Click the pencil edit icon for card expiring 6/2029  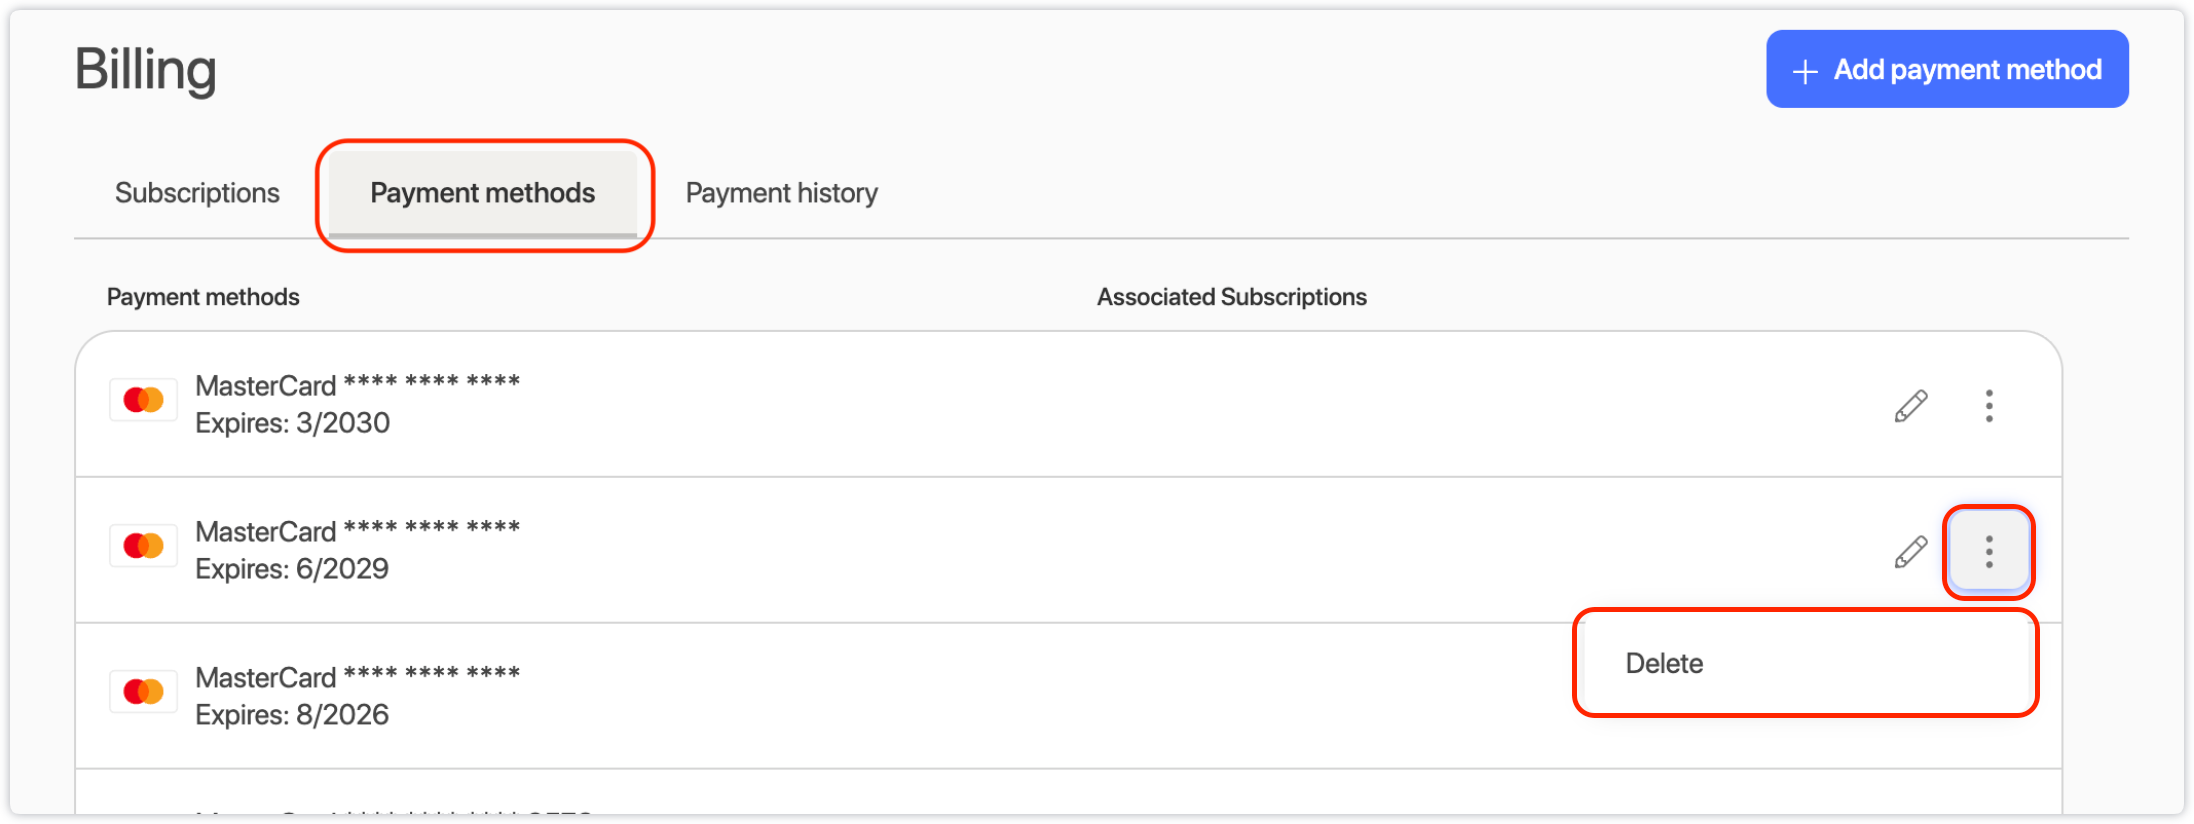(1910, 552)
